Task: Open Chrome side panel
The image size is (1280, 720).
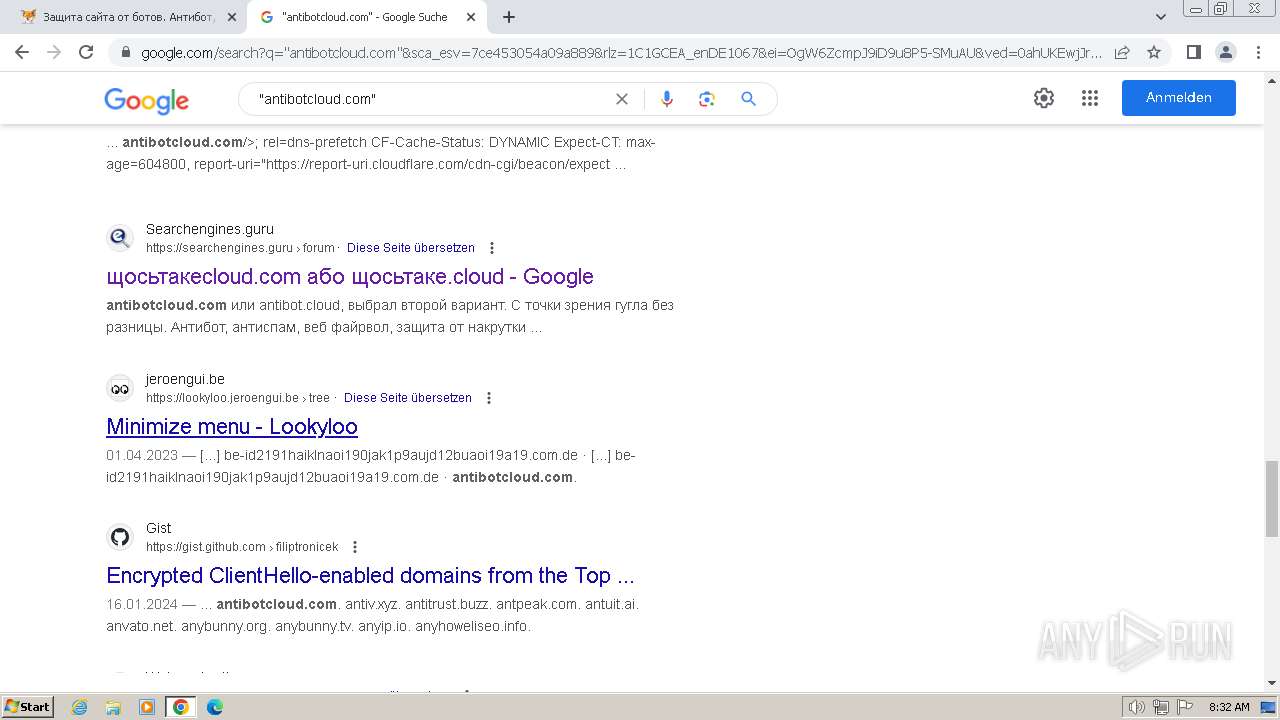Action: 1193,52
